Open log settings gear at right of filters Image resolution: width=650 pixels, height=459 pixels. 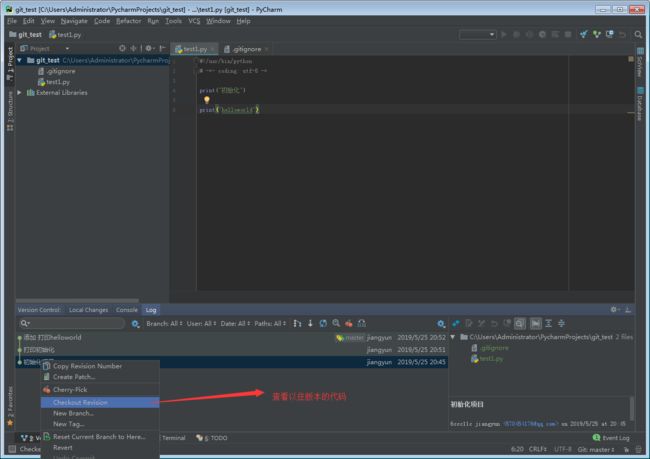coord(441,324)
